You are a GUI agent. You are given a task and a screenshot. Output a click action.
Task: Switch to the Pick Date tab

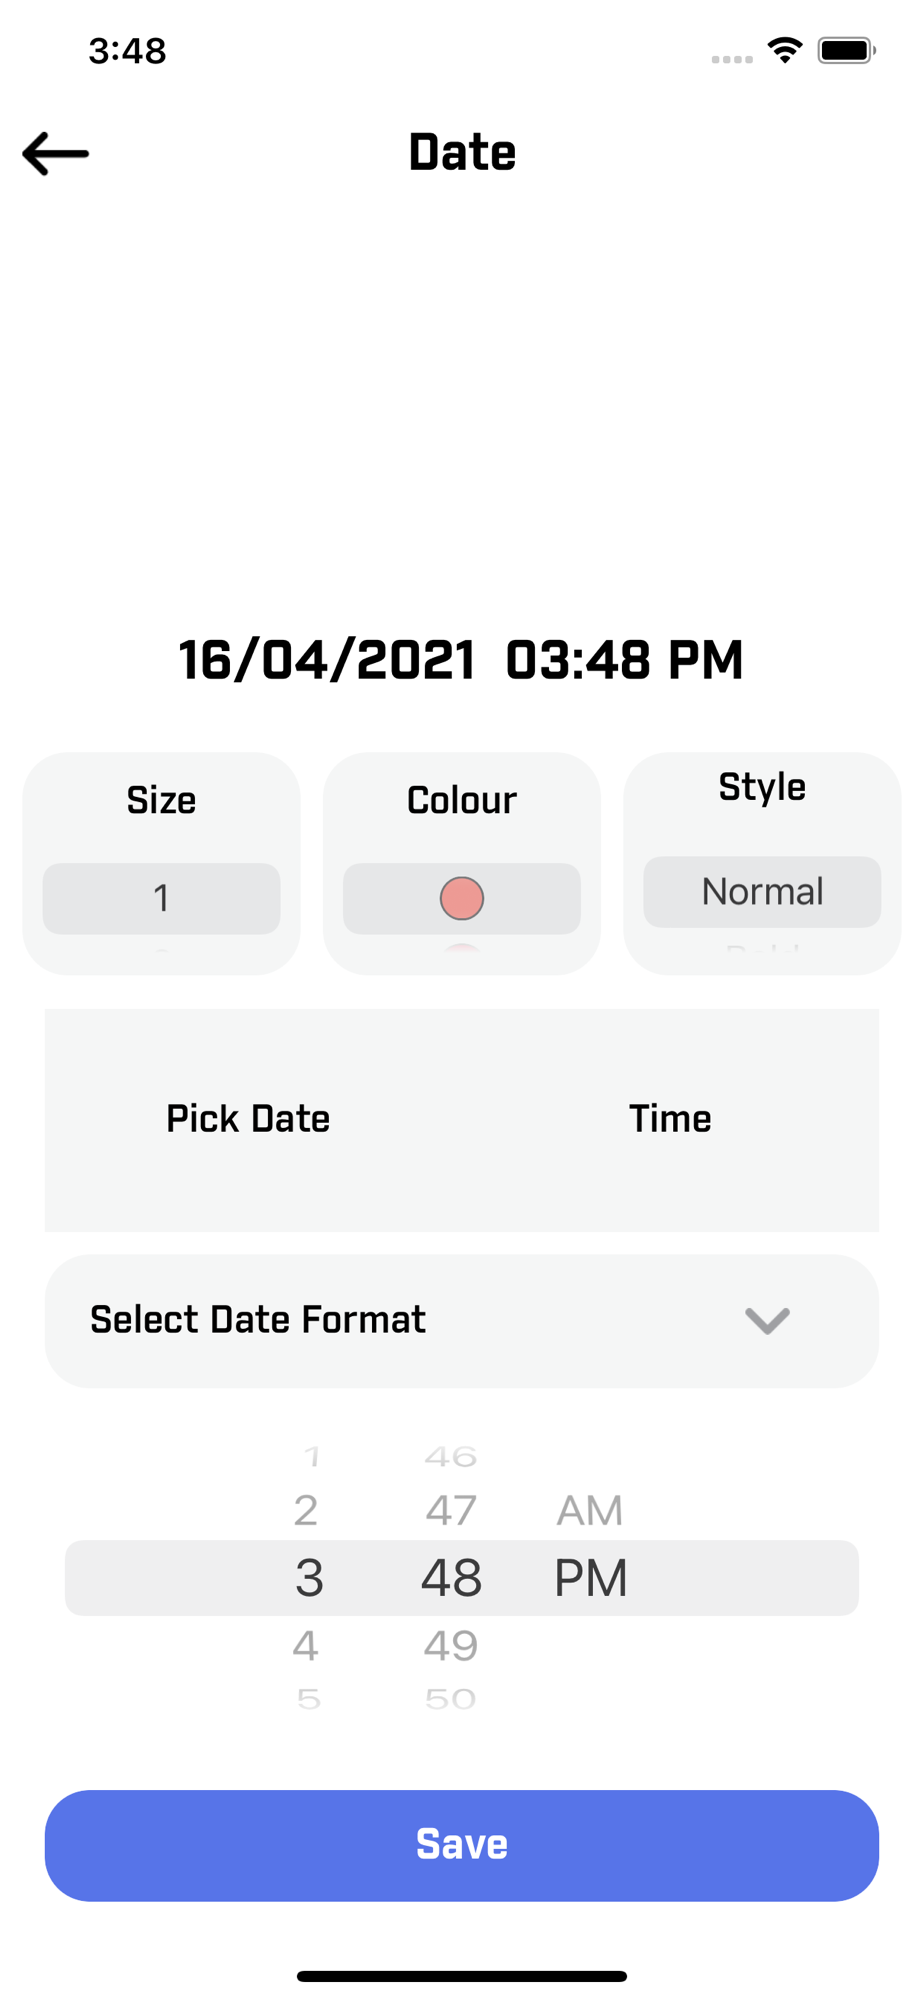click(x=248, y=1119)
